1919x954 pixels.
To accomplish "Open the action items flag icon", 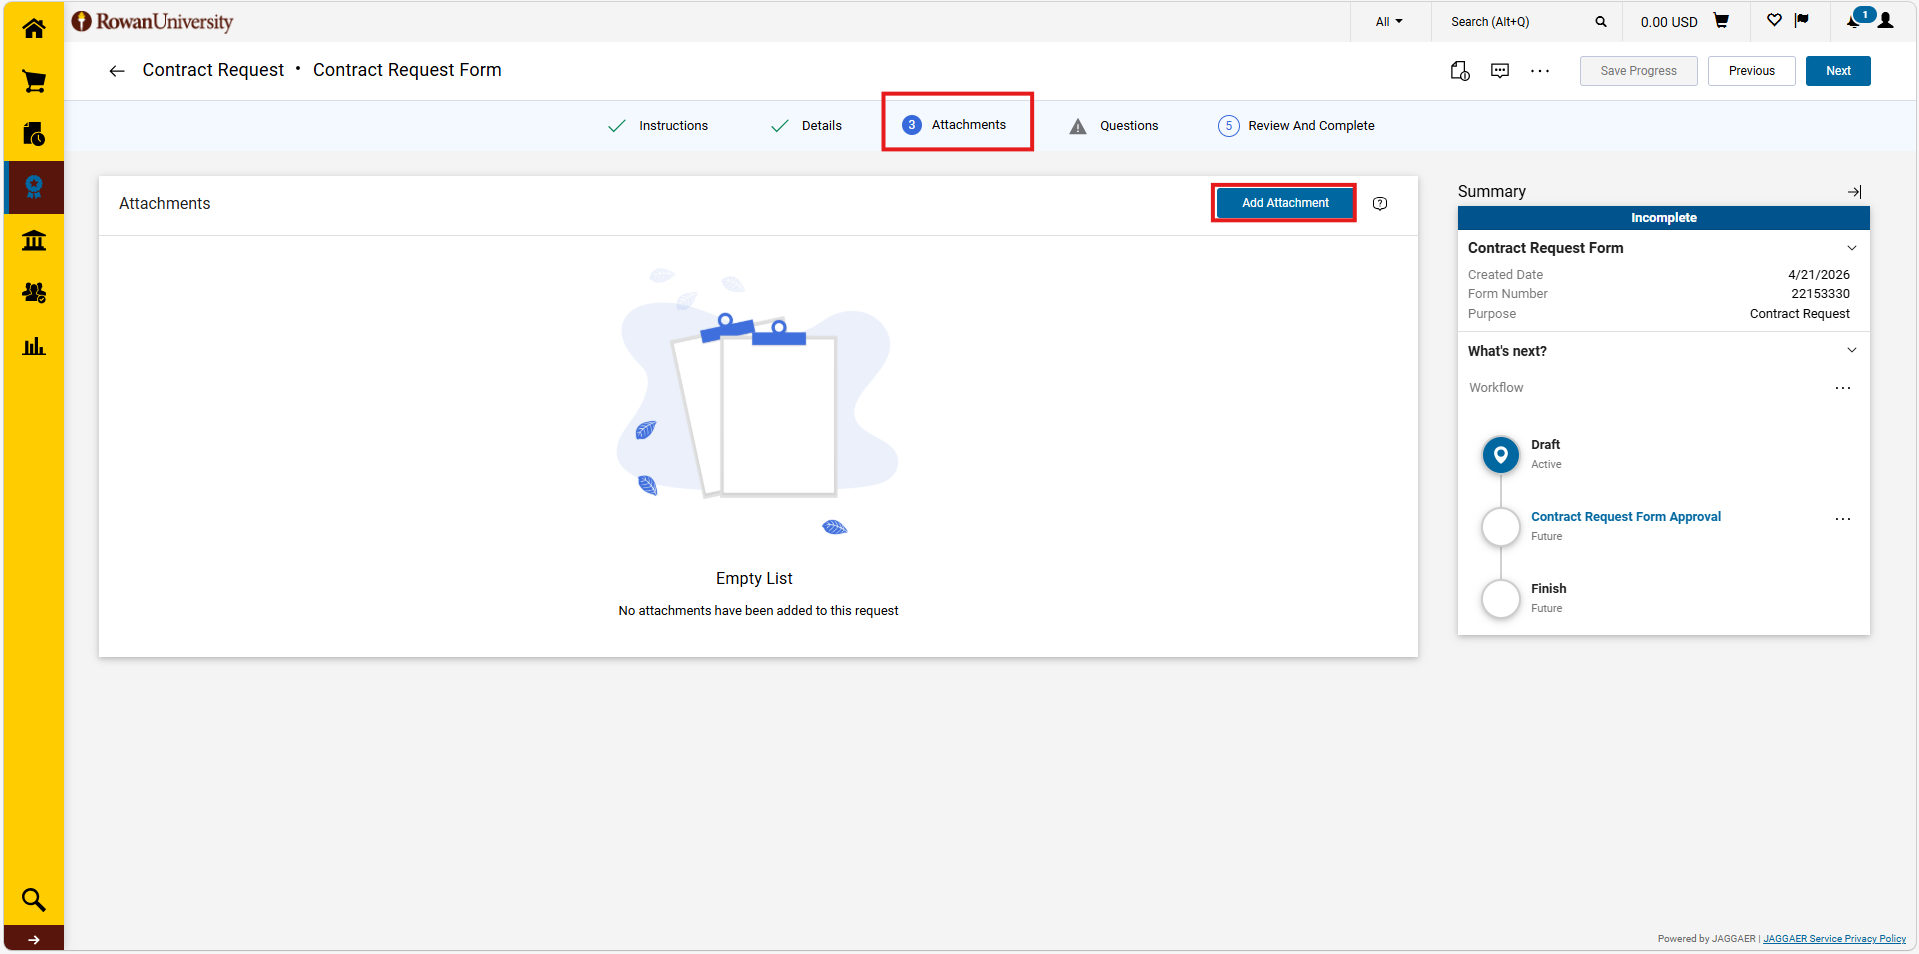I will (x=1802, y=20).
